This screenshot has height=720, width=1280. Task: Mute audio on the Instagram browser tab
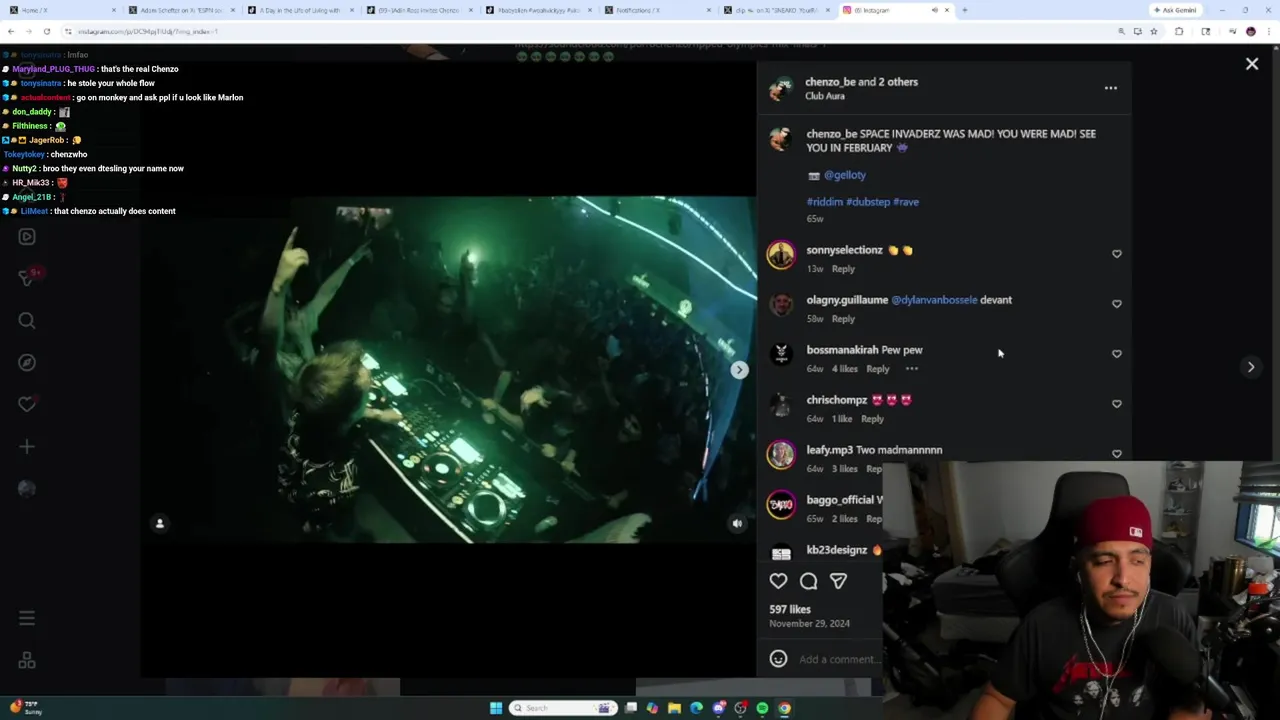click(x=934, y=10)
